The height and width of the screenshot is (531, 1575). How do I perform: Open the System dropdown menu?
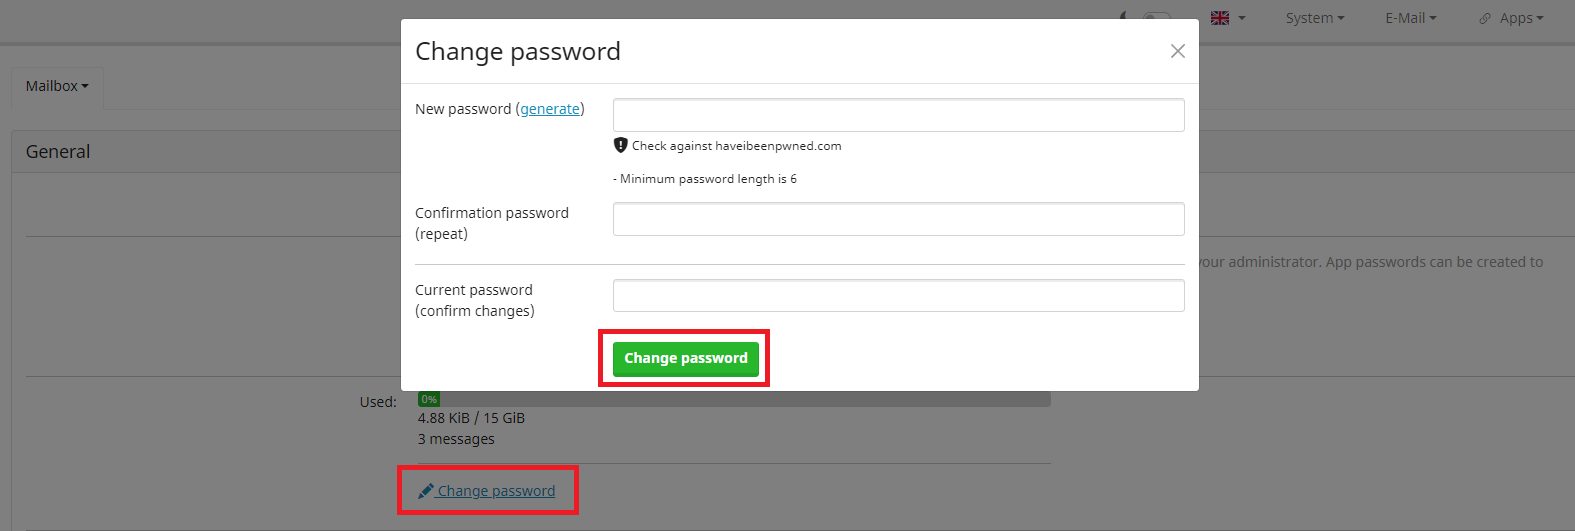1315,18
